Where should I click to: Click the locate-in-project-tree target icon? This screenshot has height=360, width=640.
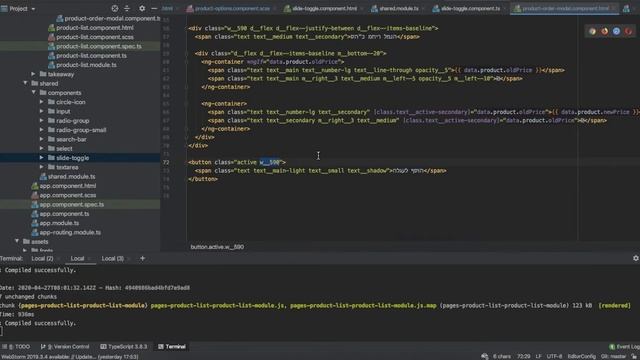point(115,8)
